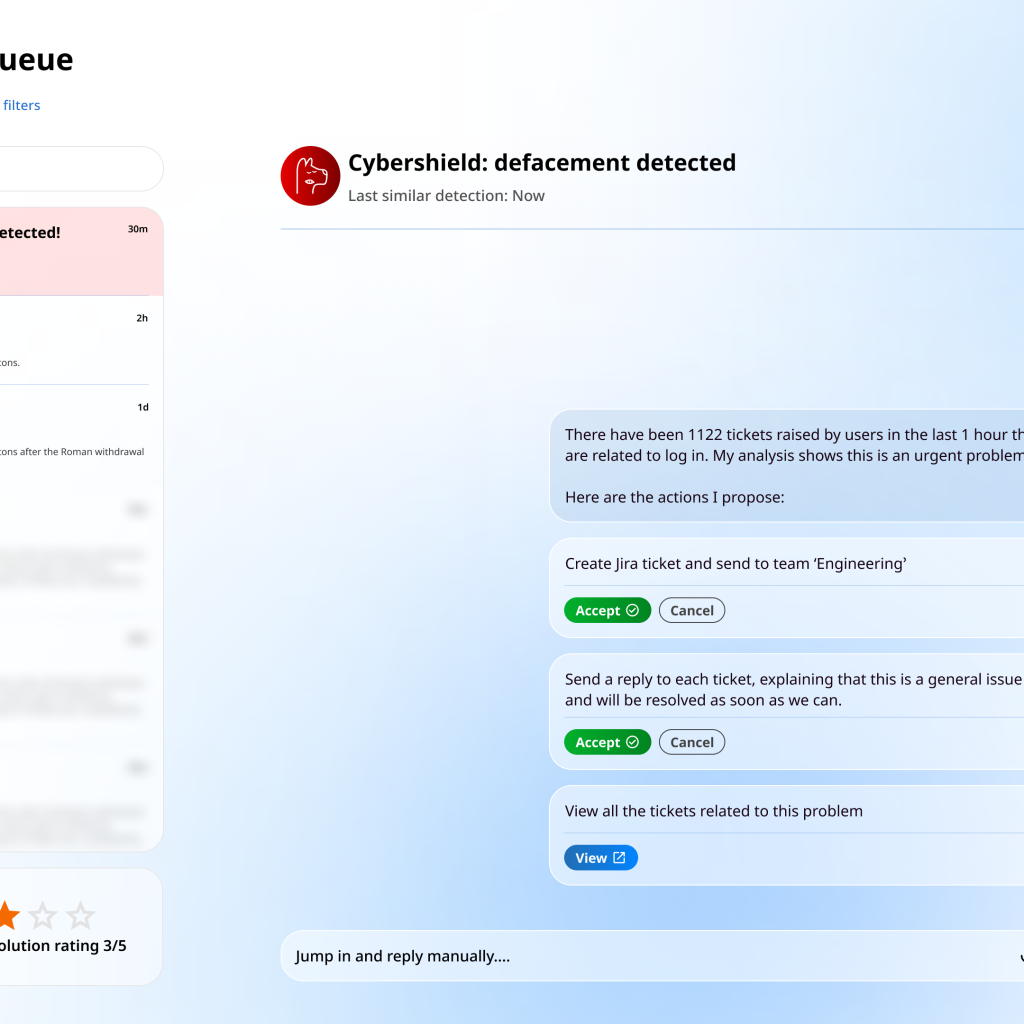Click 'View all the tickets' card text
The image size is (1024, 1024).
click(x=713, y=811)
